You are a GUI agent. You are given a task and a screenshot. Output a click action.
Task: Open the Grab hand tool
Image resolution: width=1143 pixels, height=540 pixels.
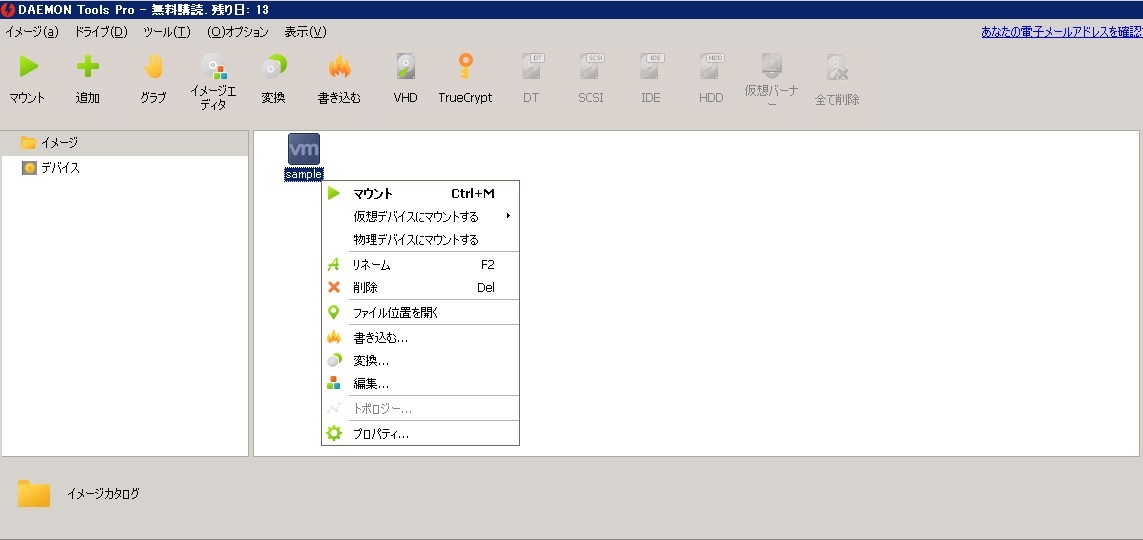153,67
